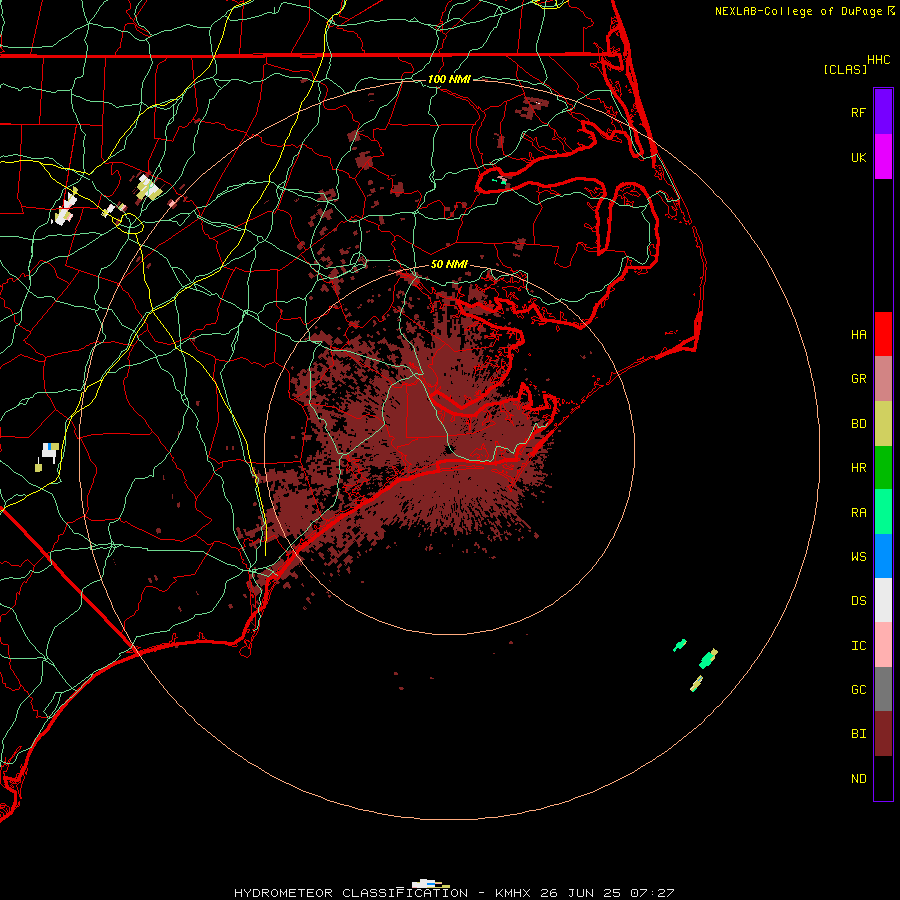Select the BD yellow legend block
The height and width of the screenshot is (900, 900).
point(883,424)
